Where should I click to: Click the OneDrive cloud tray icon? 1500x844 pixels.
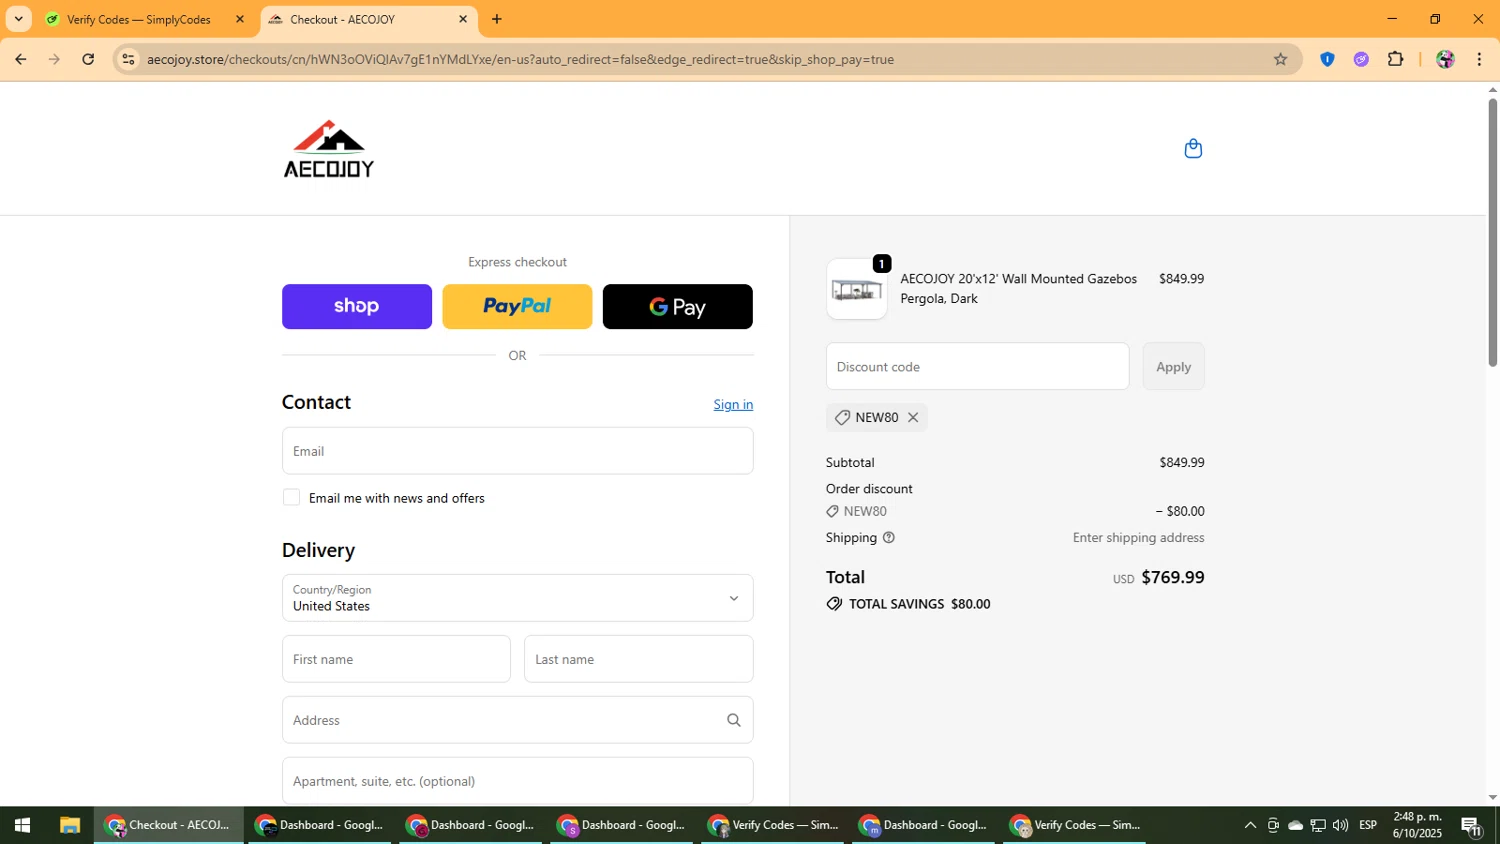(x=1295, y=825)
